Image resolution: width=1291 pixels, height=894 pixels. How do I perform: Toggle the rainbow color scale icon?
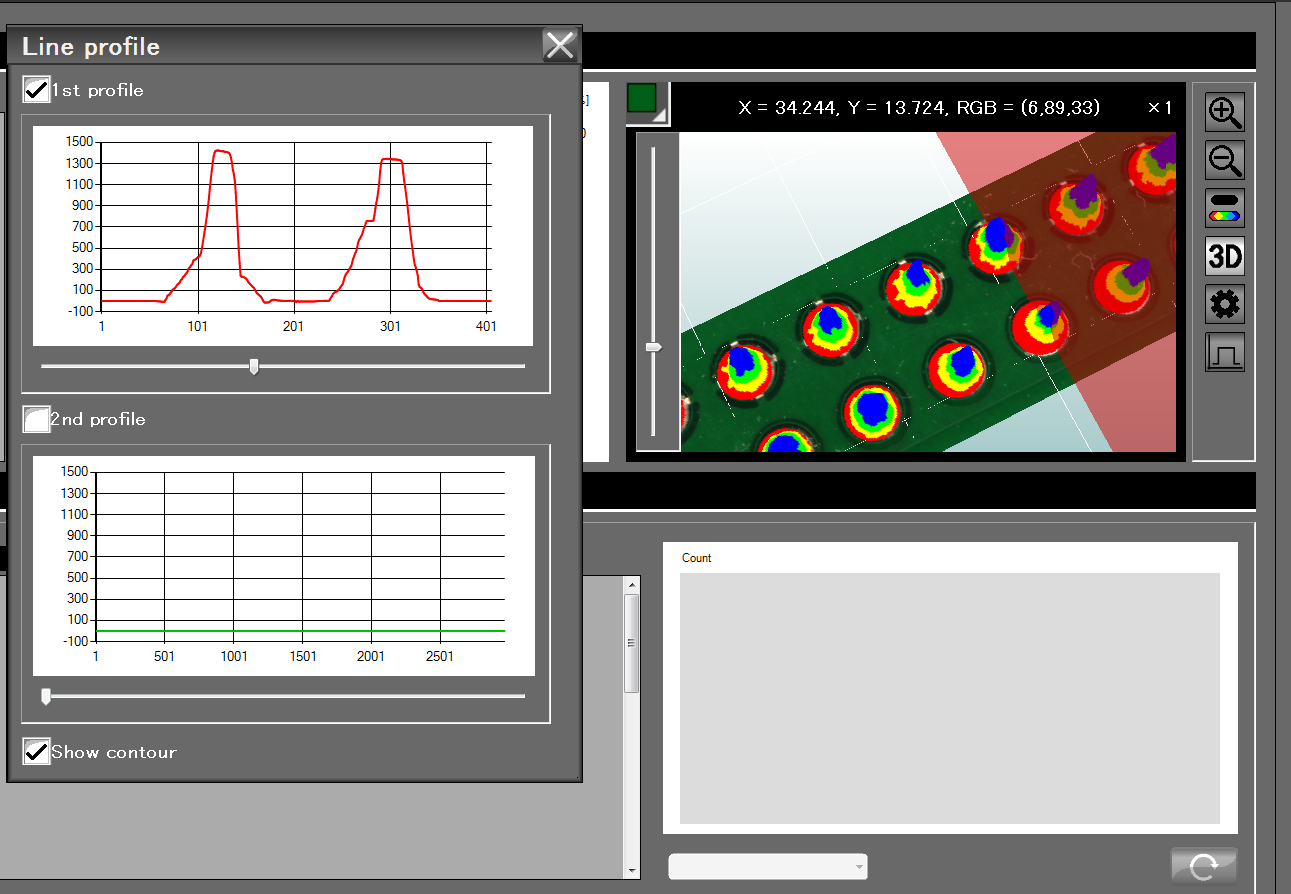pos(1225,207)
